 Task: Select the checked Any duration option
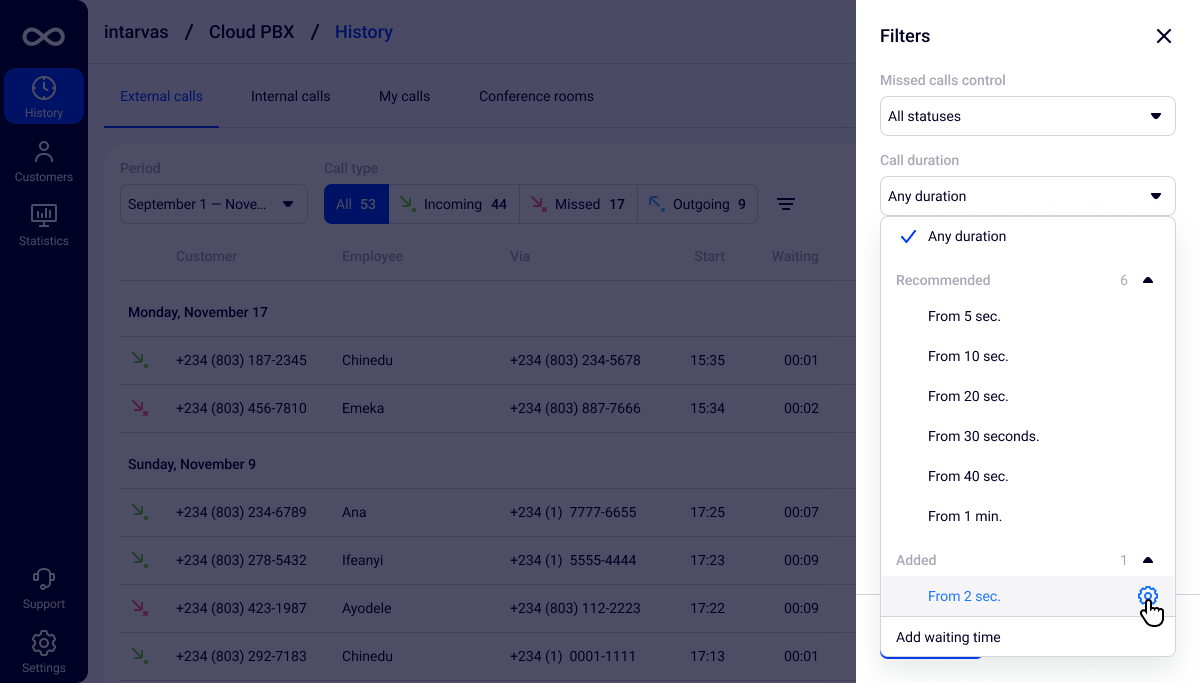coord(966,237)
